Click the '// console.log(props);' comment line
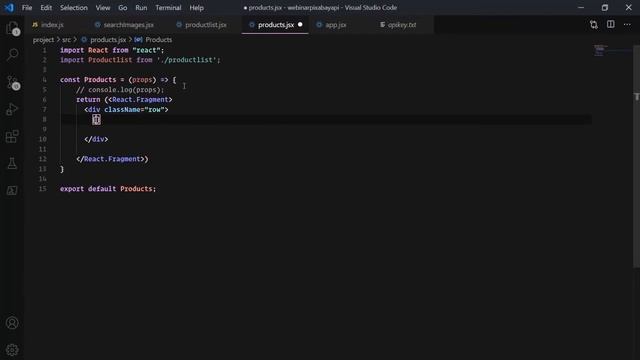Screen dimensions: 640x360 click(x=120, y=89)
